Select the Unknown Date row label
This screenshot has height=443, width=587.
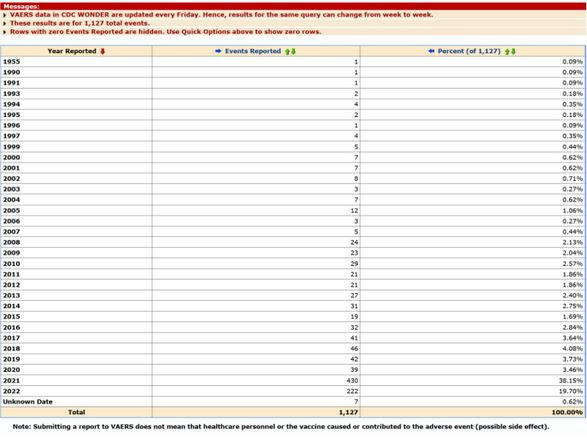pyautogui.click(x=28, y=402)
